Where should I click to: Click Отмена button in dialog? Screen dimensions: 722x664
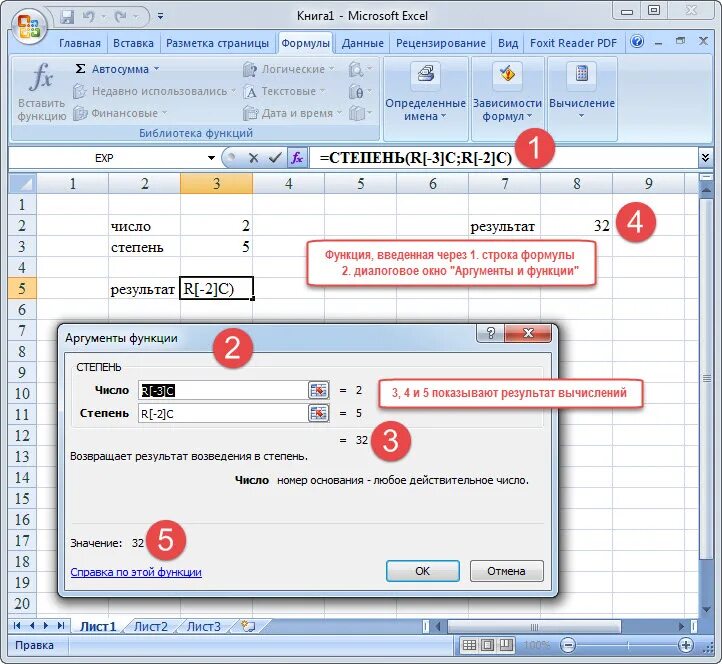click(507, 571)
